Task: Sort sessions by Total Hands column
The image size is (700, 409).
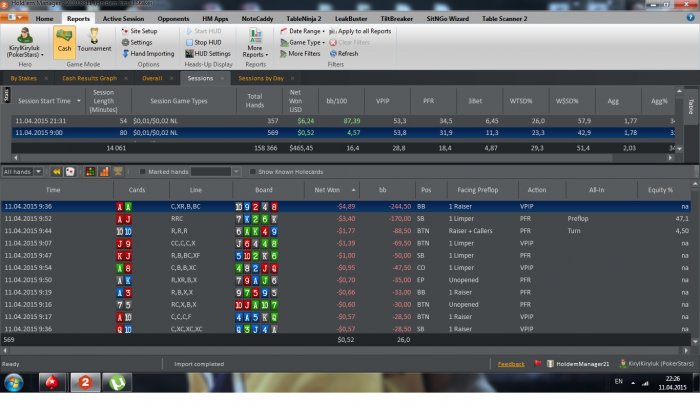Action: click(254, 101)
